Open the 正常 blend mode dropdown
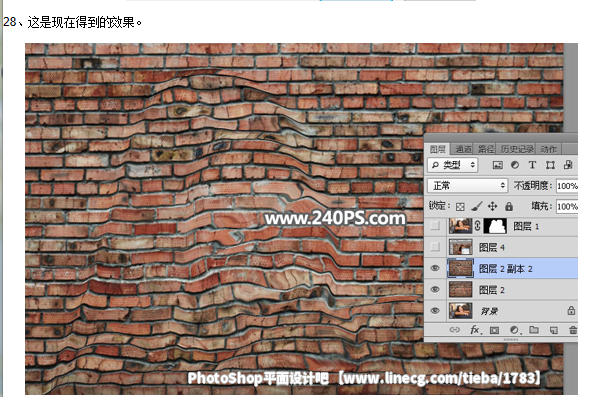 click(467, 186)
